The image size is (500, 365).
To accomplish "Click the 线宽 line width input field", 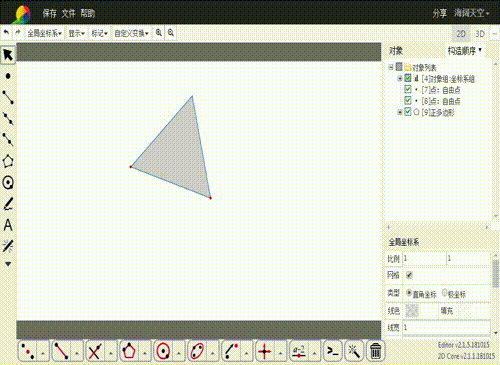I will 446,327.
